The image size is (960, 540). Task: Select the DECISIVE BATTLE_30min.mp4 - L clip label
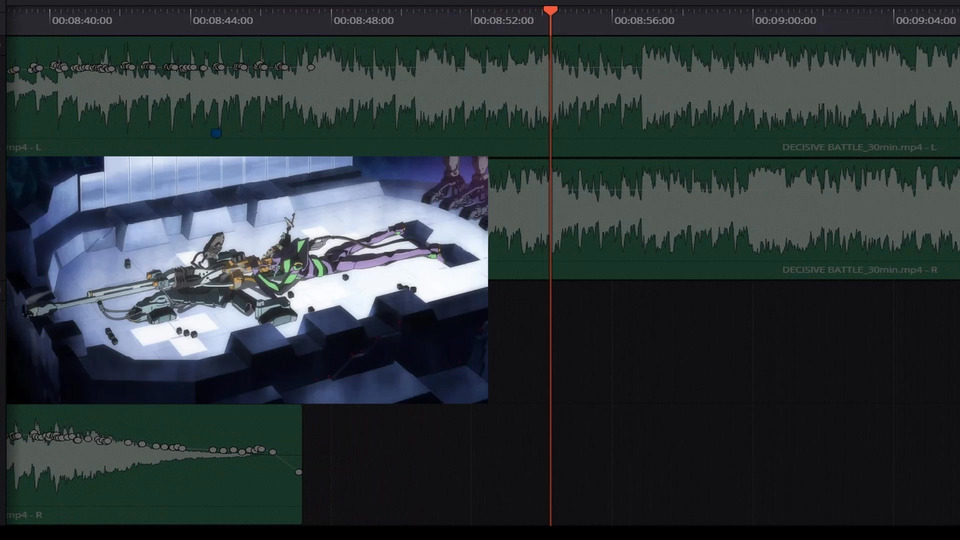859,147
